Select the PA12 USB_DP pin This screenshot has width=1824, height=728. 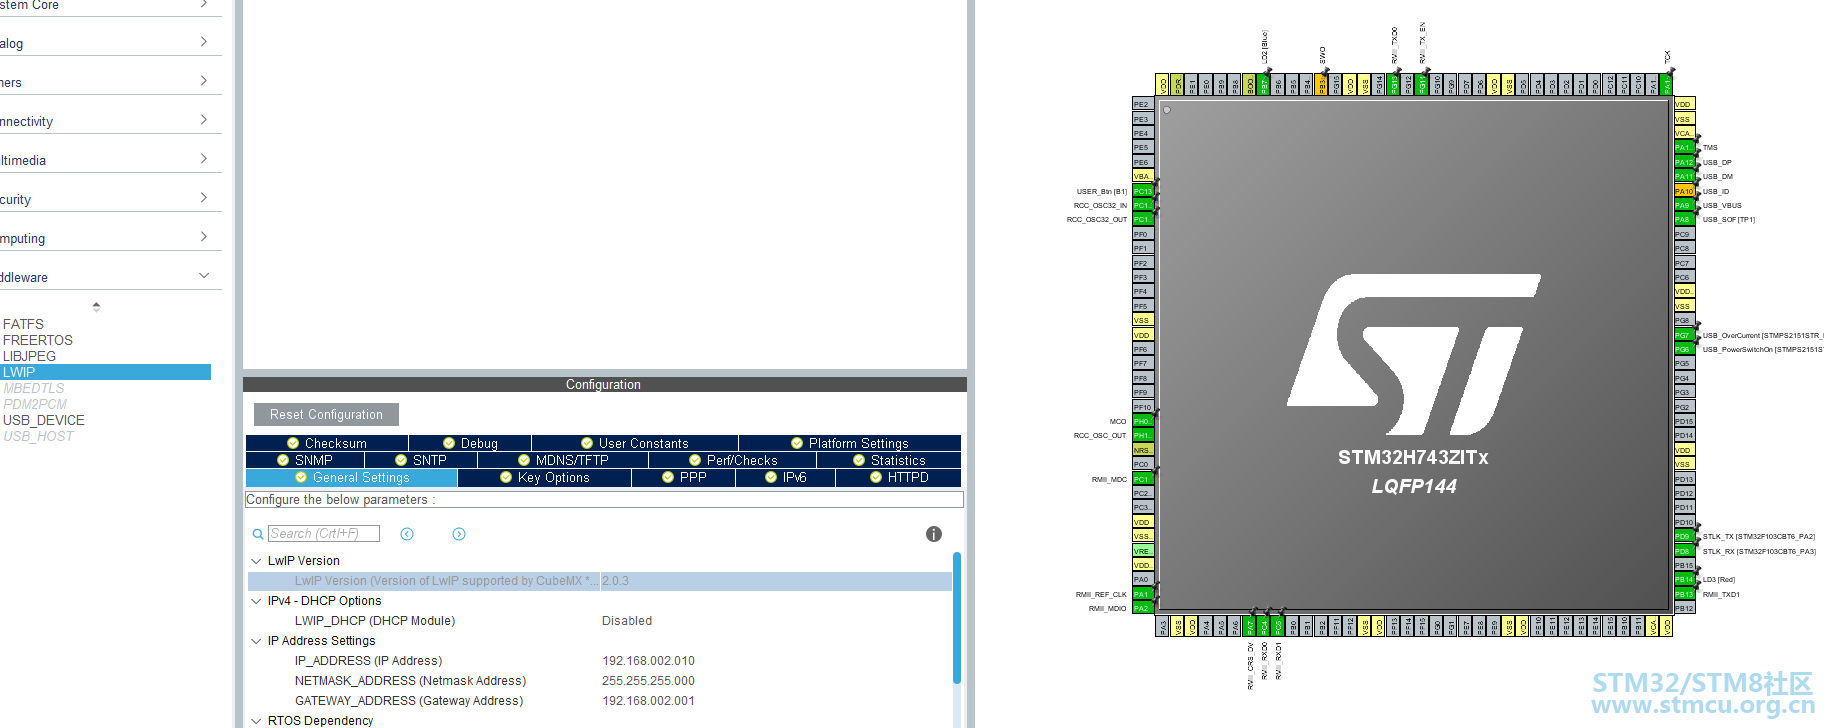[1685, 162]
